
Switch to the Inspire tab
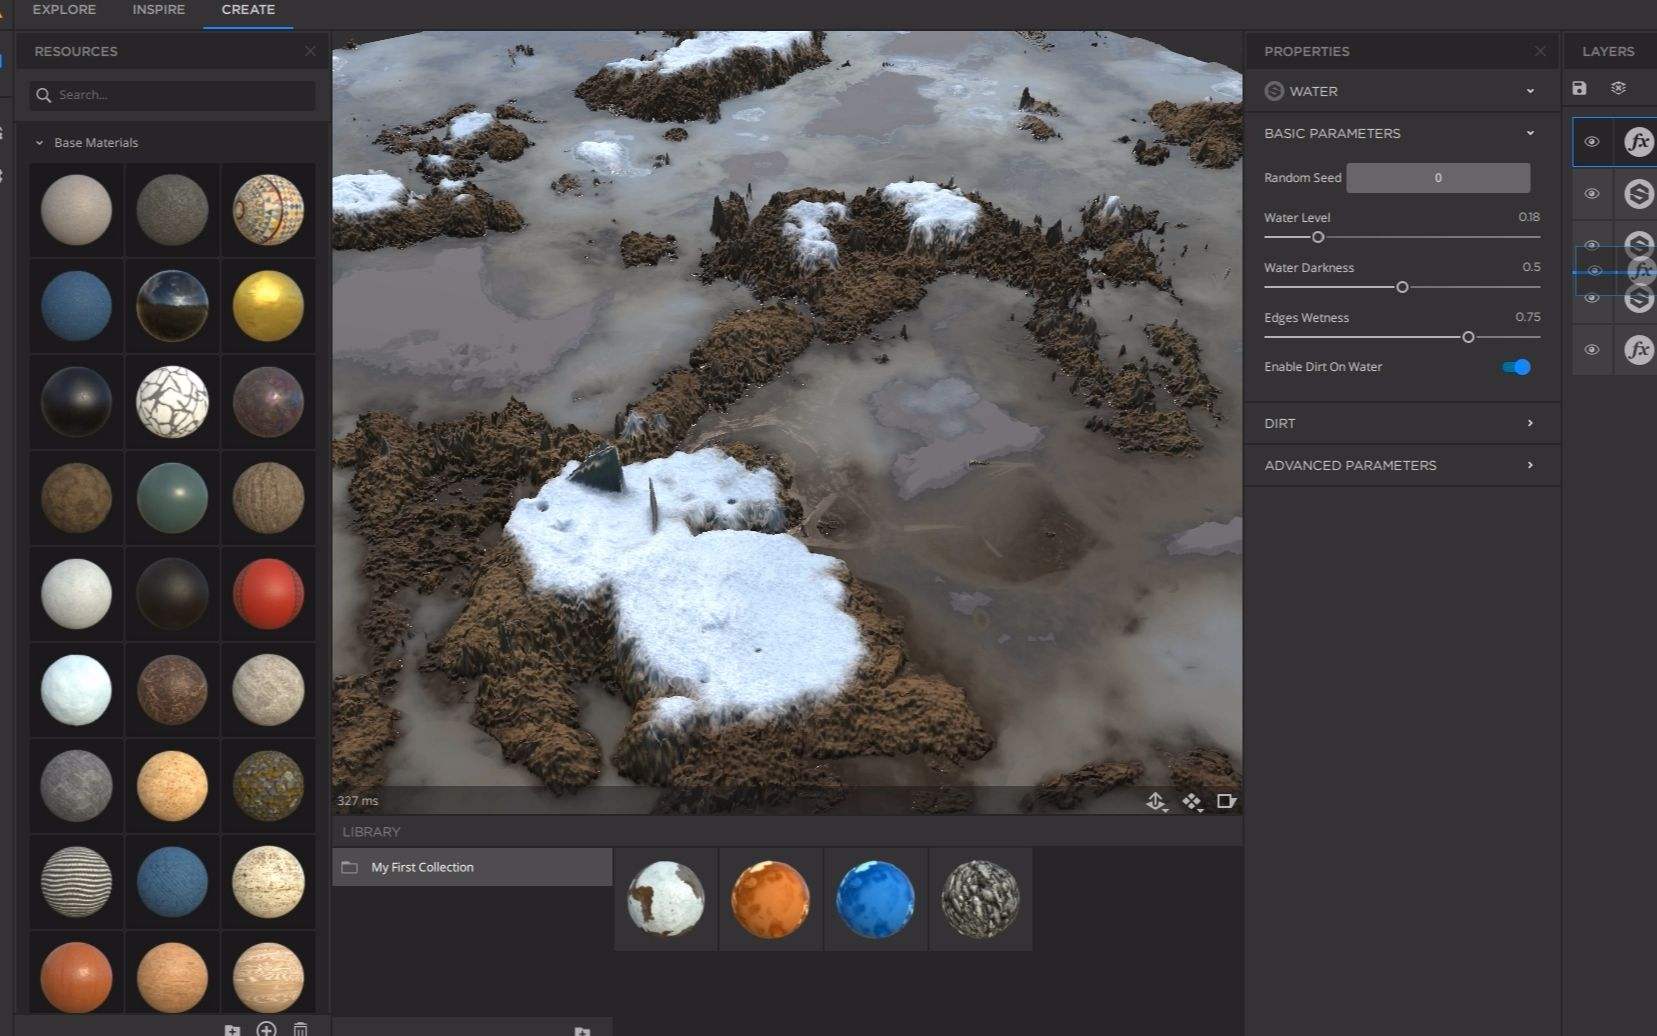tap(158, 10)
